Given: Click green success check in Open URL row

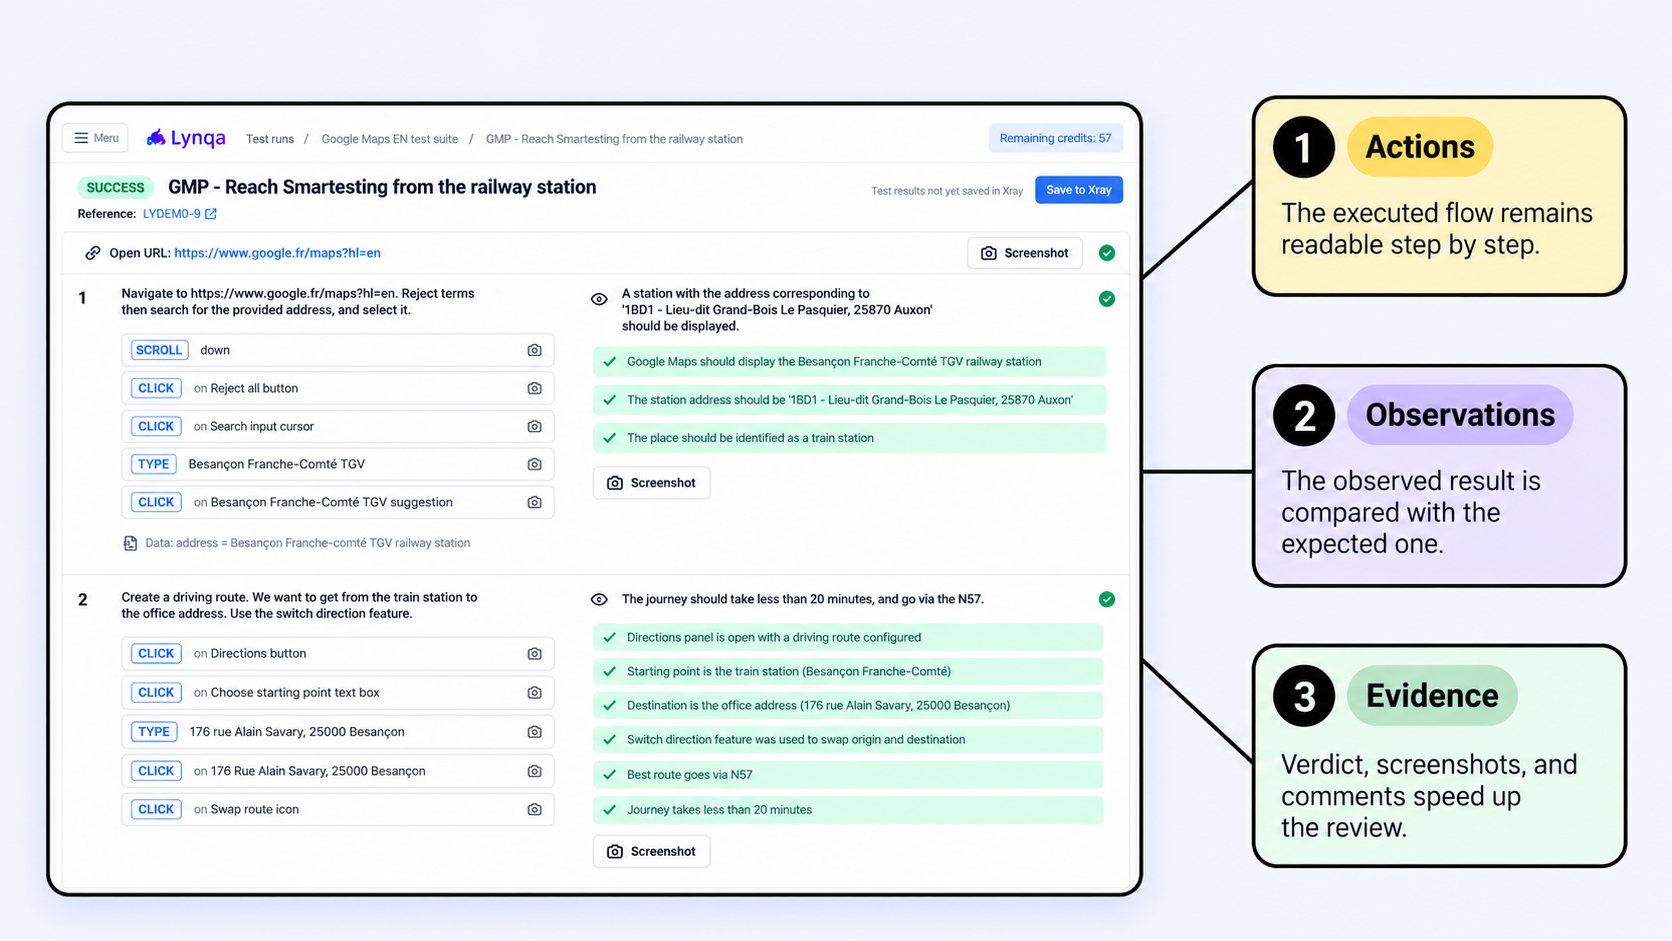Looking at the screenshot, I should coord(1107,253).
